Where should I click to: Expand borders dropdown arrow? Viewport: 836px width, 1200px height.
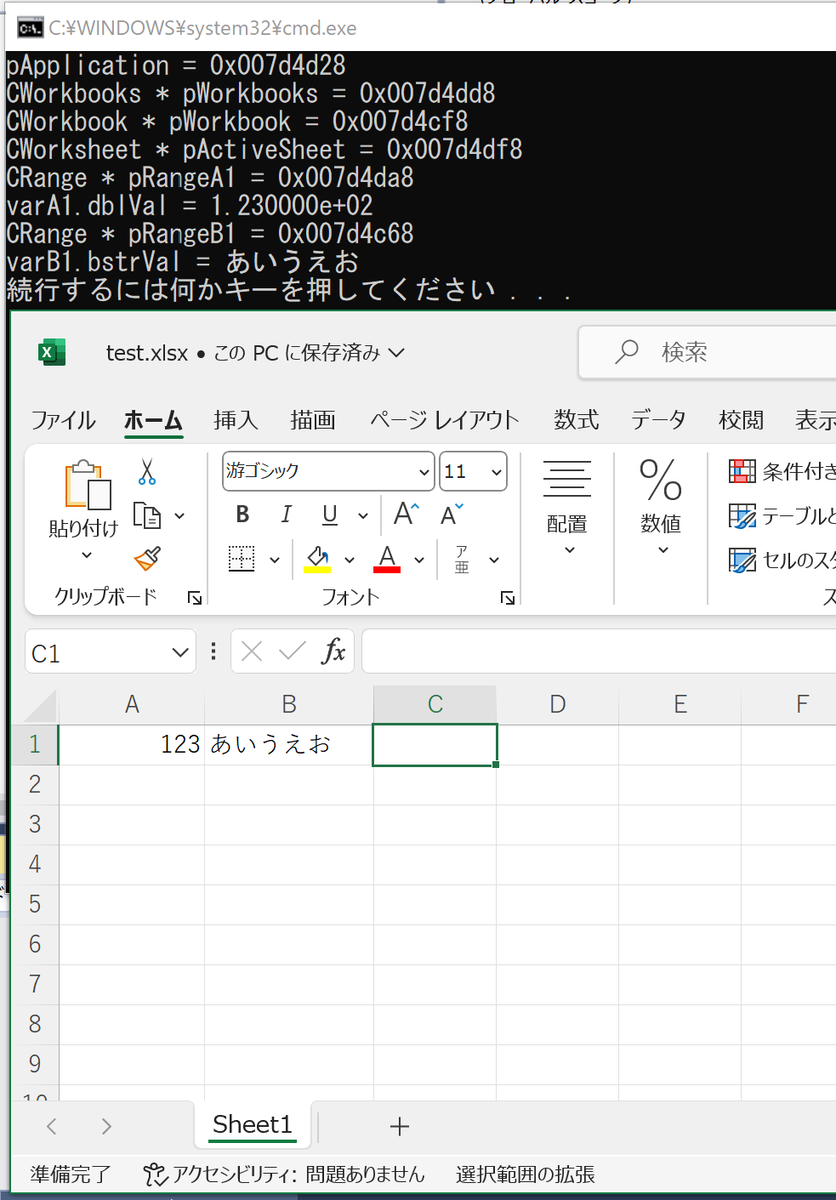[273, 560]
